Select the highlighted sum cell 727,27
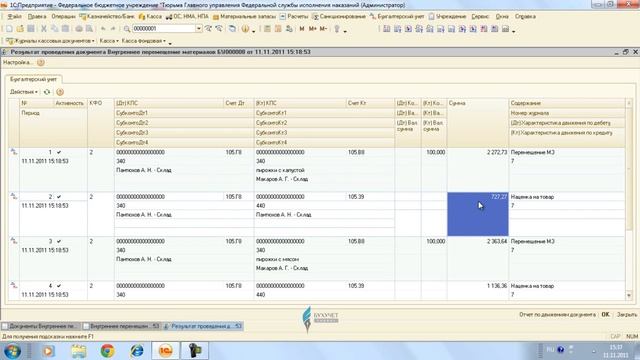The height and width of the screenshot is (360, 640). click(x=478, y=214)
